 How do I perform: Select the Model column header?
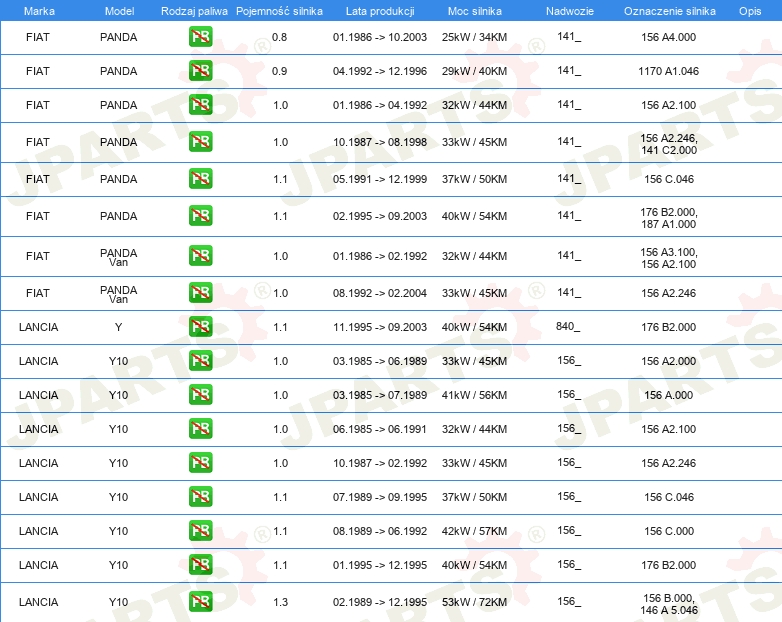click(119, 11)
